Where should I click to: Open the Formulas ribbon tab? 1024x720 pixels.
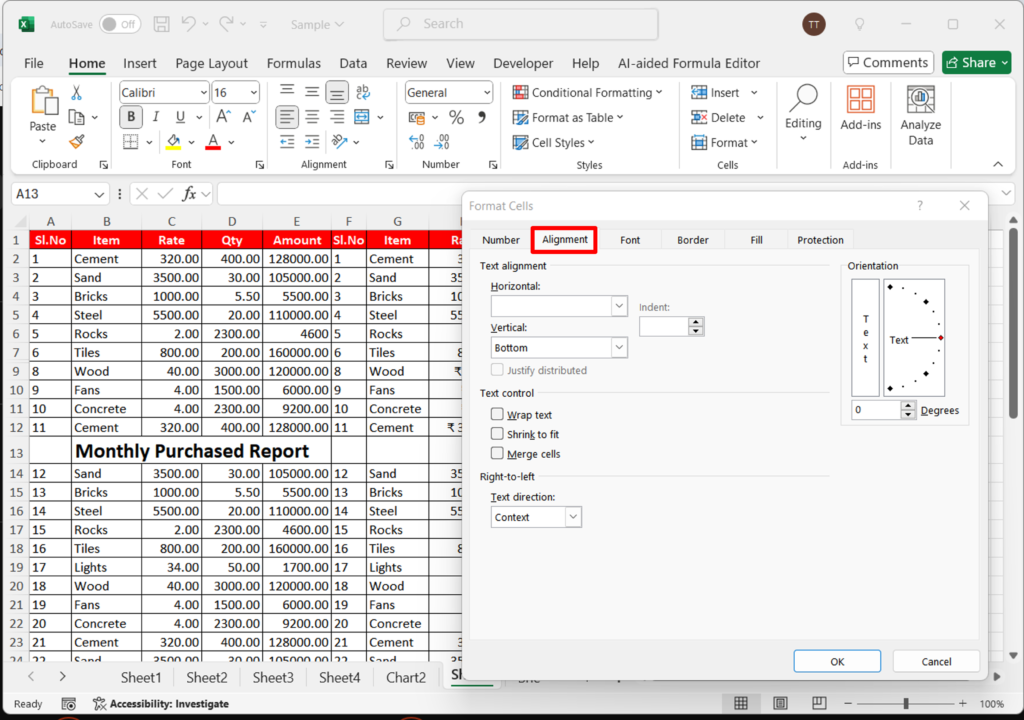pos(294,63)
